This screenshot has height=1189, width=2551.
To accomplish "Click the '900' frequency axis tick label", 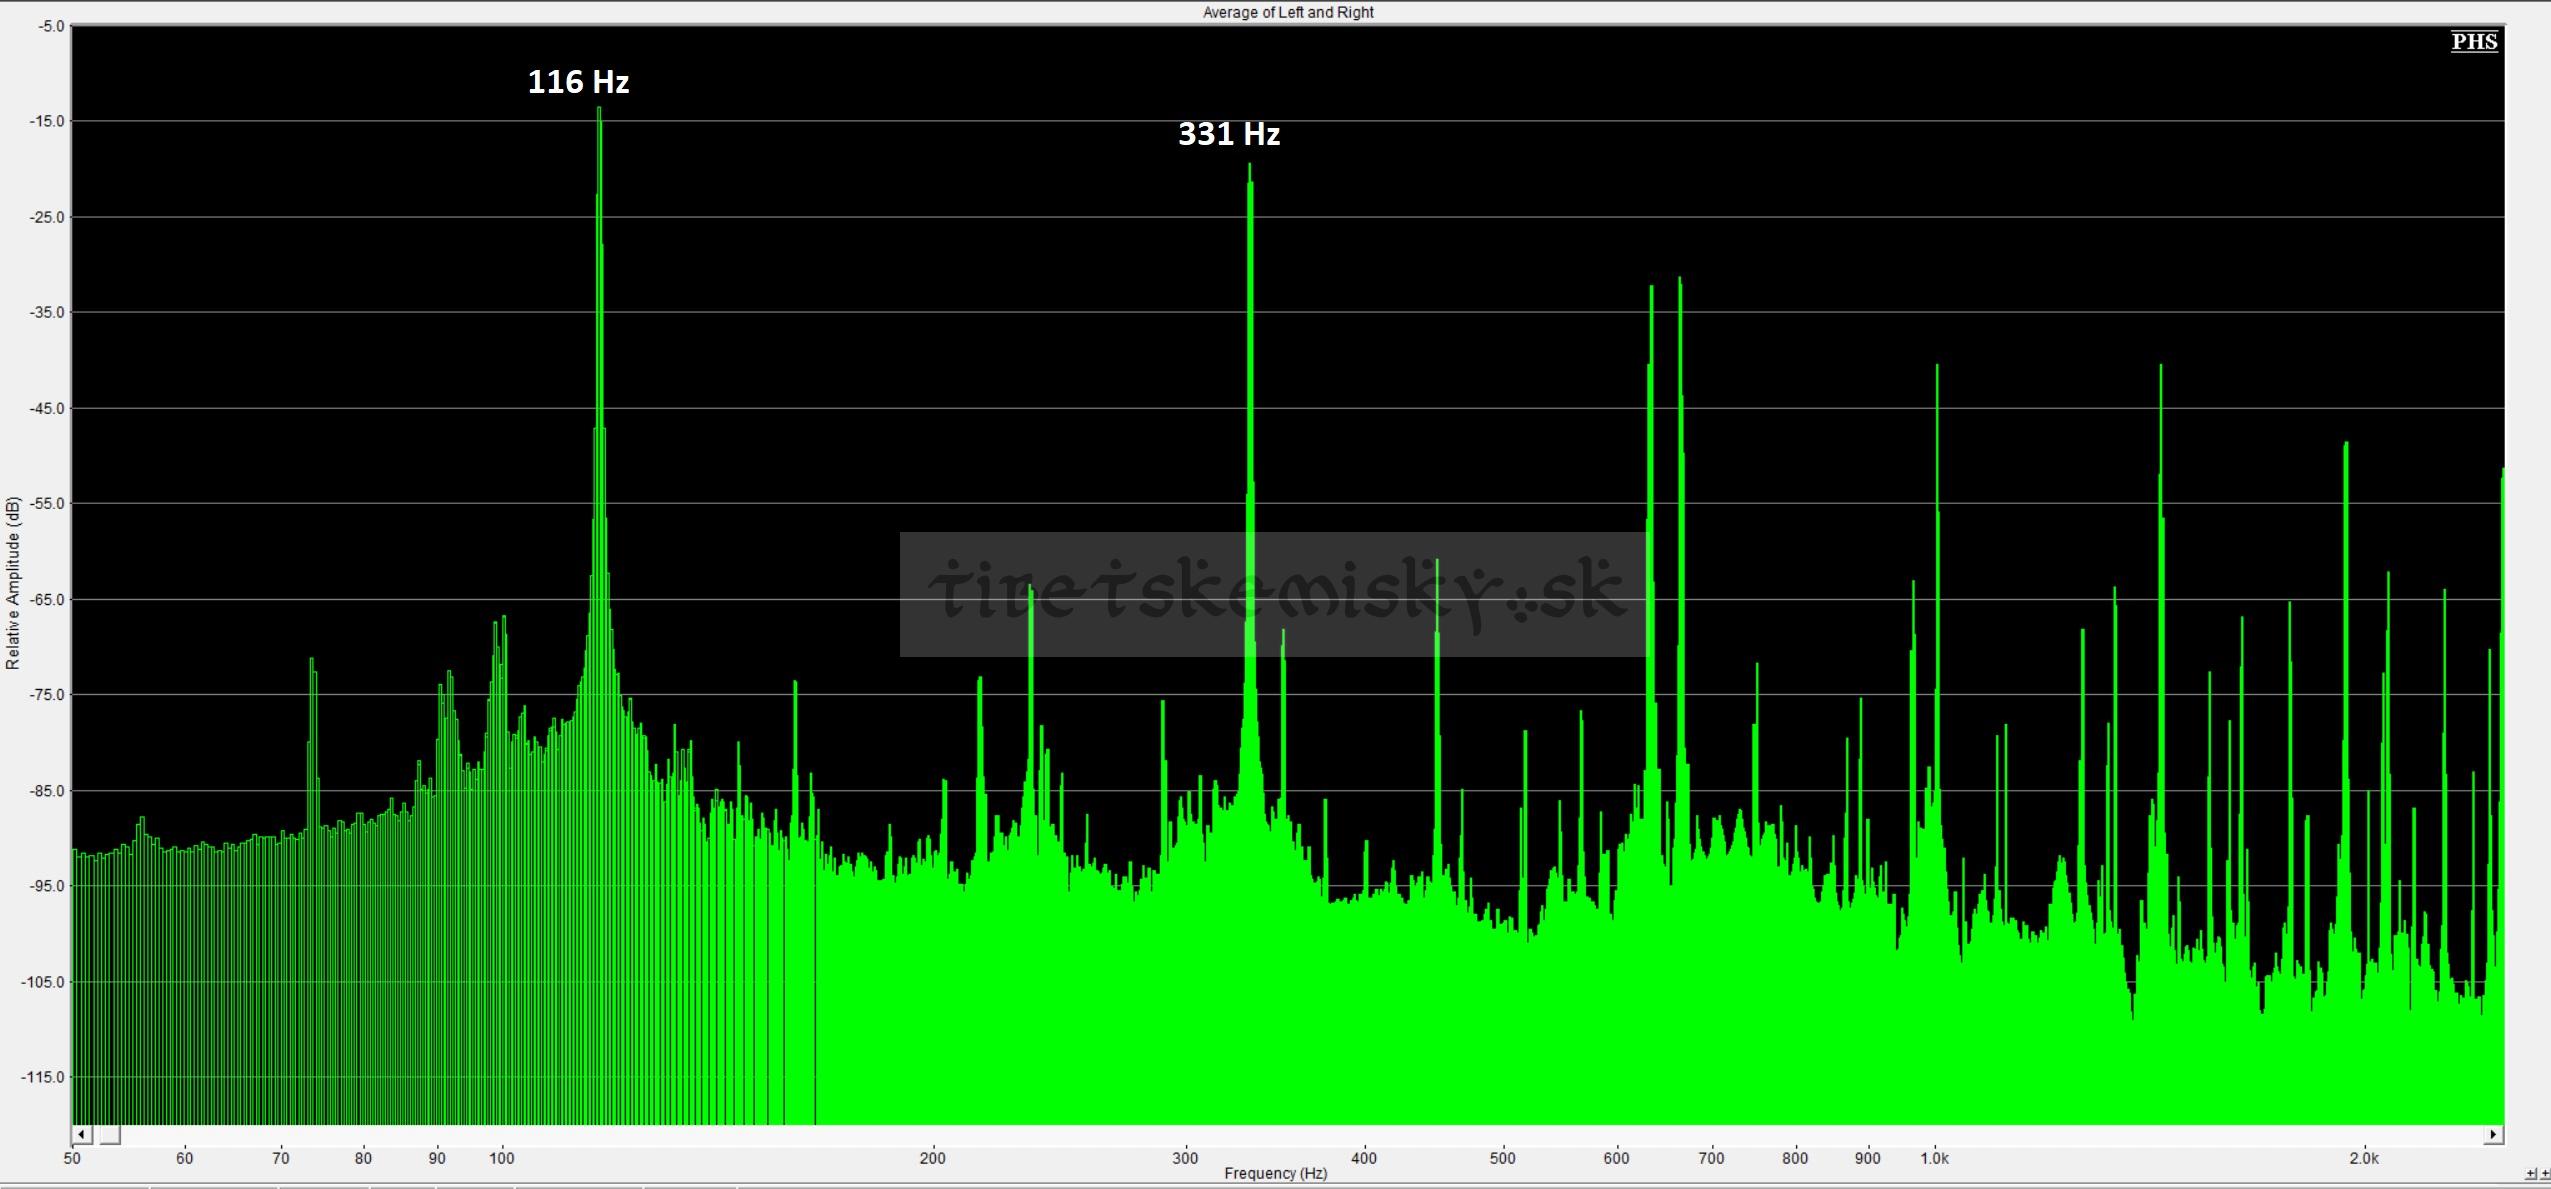I will [1868, 1158].
